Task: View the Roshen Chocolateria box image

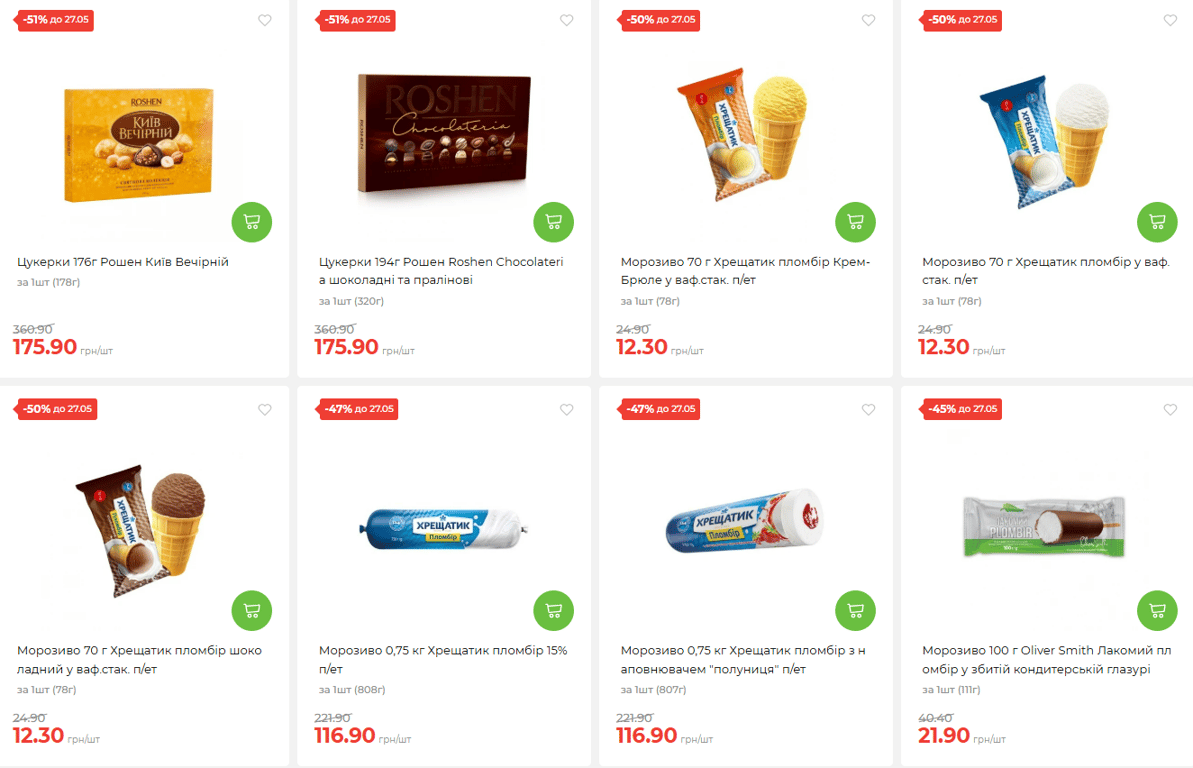Action: (443, 133)
